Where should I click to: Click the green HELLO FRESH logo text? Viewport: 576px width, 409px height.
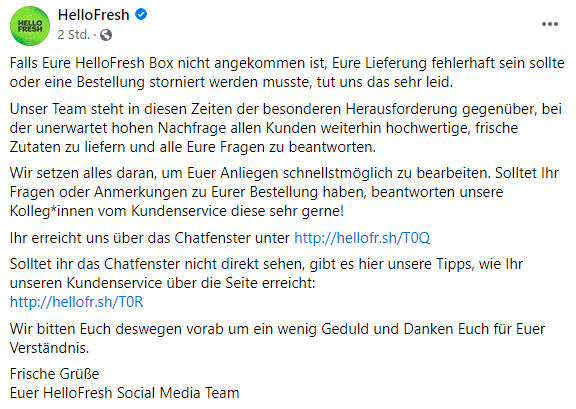tap(30, 26)
